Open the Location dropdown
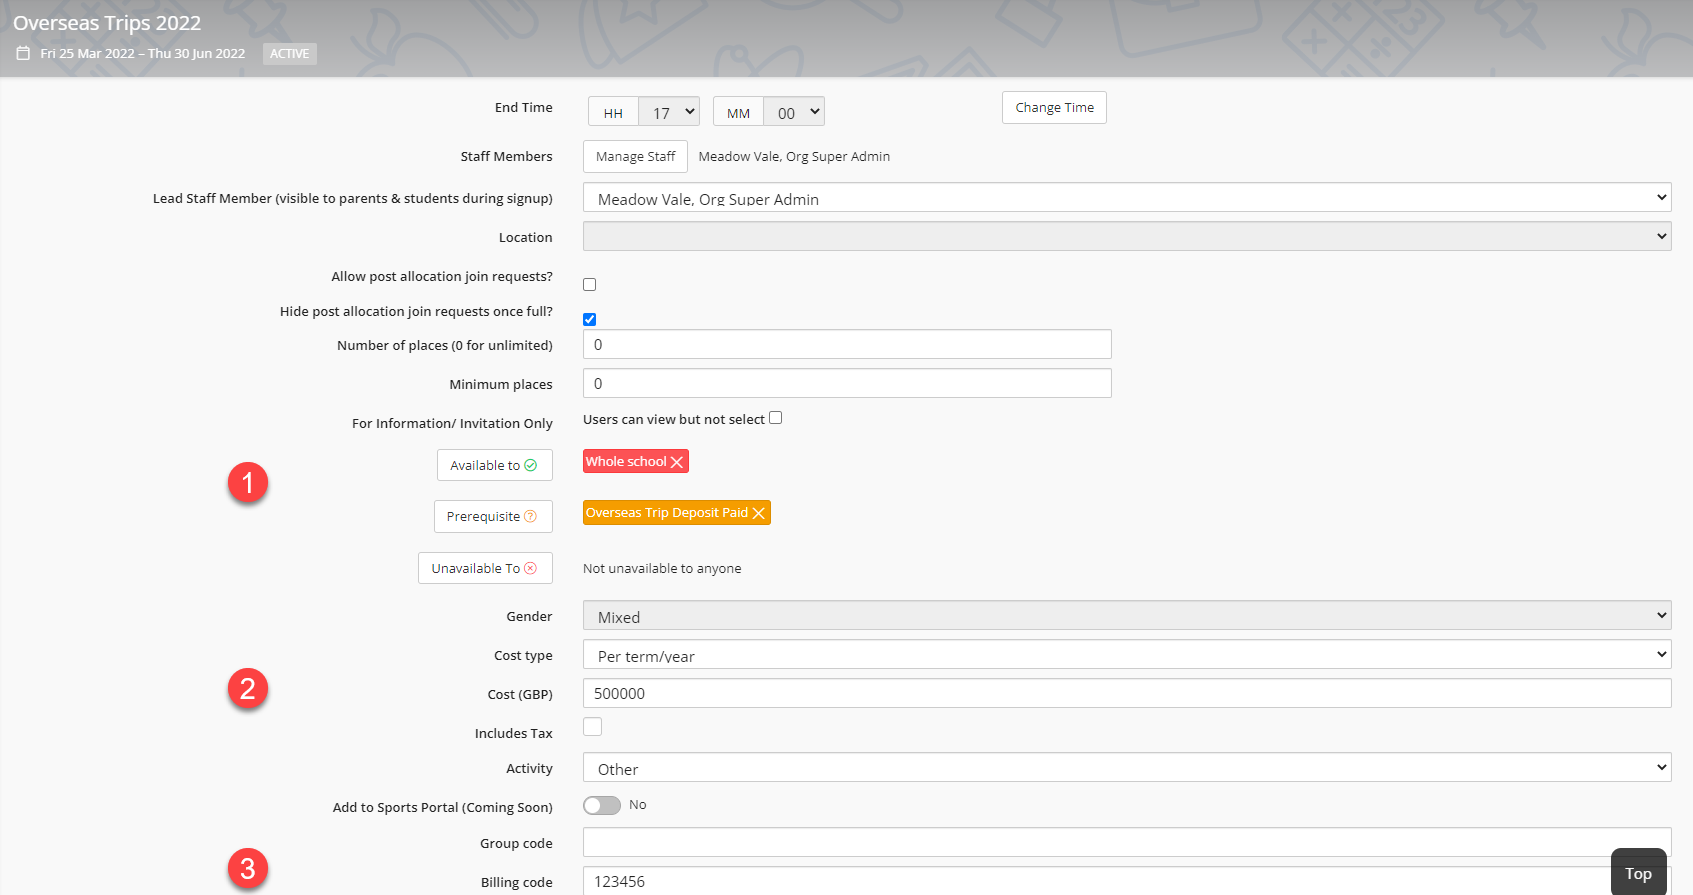 1127,236
